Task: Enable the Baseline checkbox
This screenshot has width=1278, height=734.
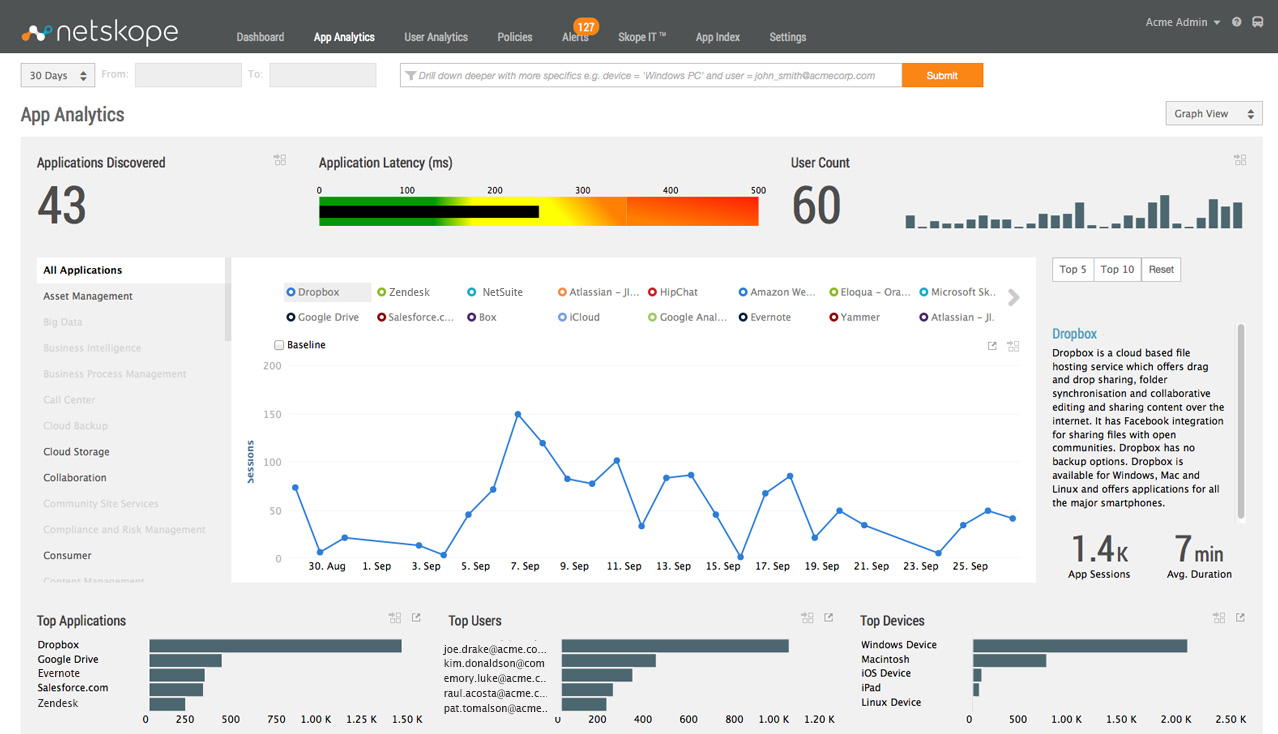Action: 279,345
